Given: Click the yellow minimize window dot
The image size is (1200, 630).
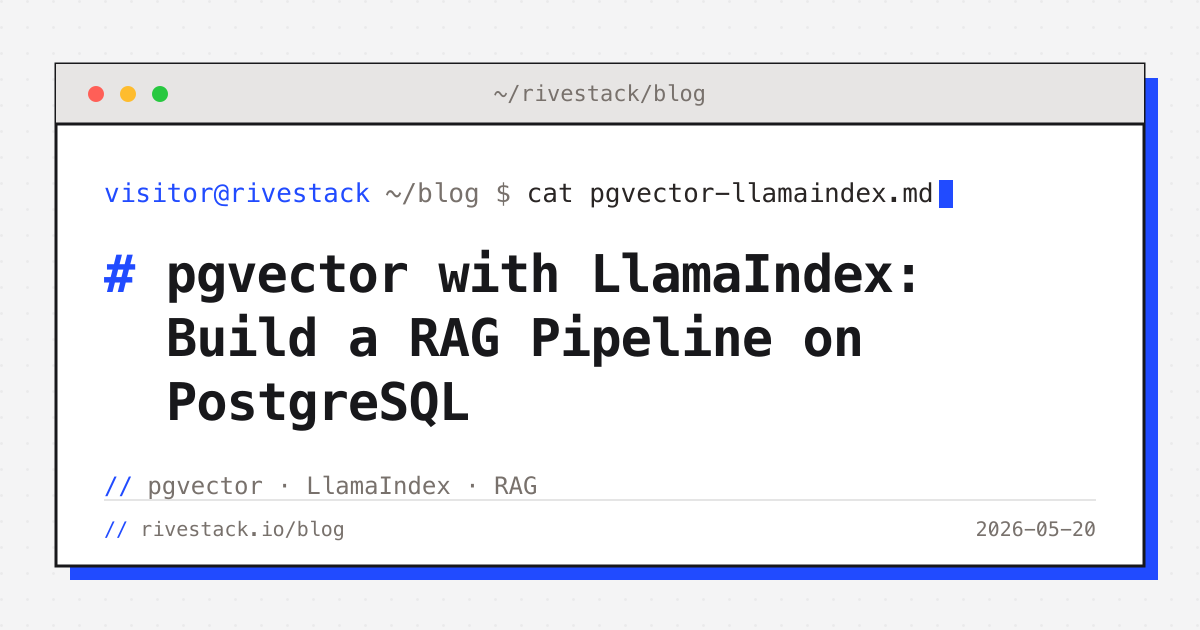Looking at the screenshot, I should (x=128, y=94).
